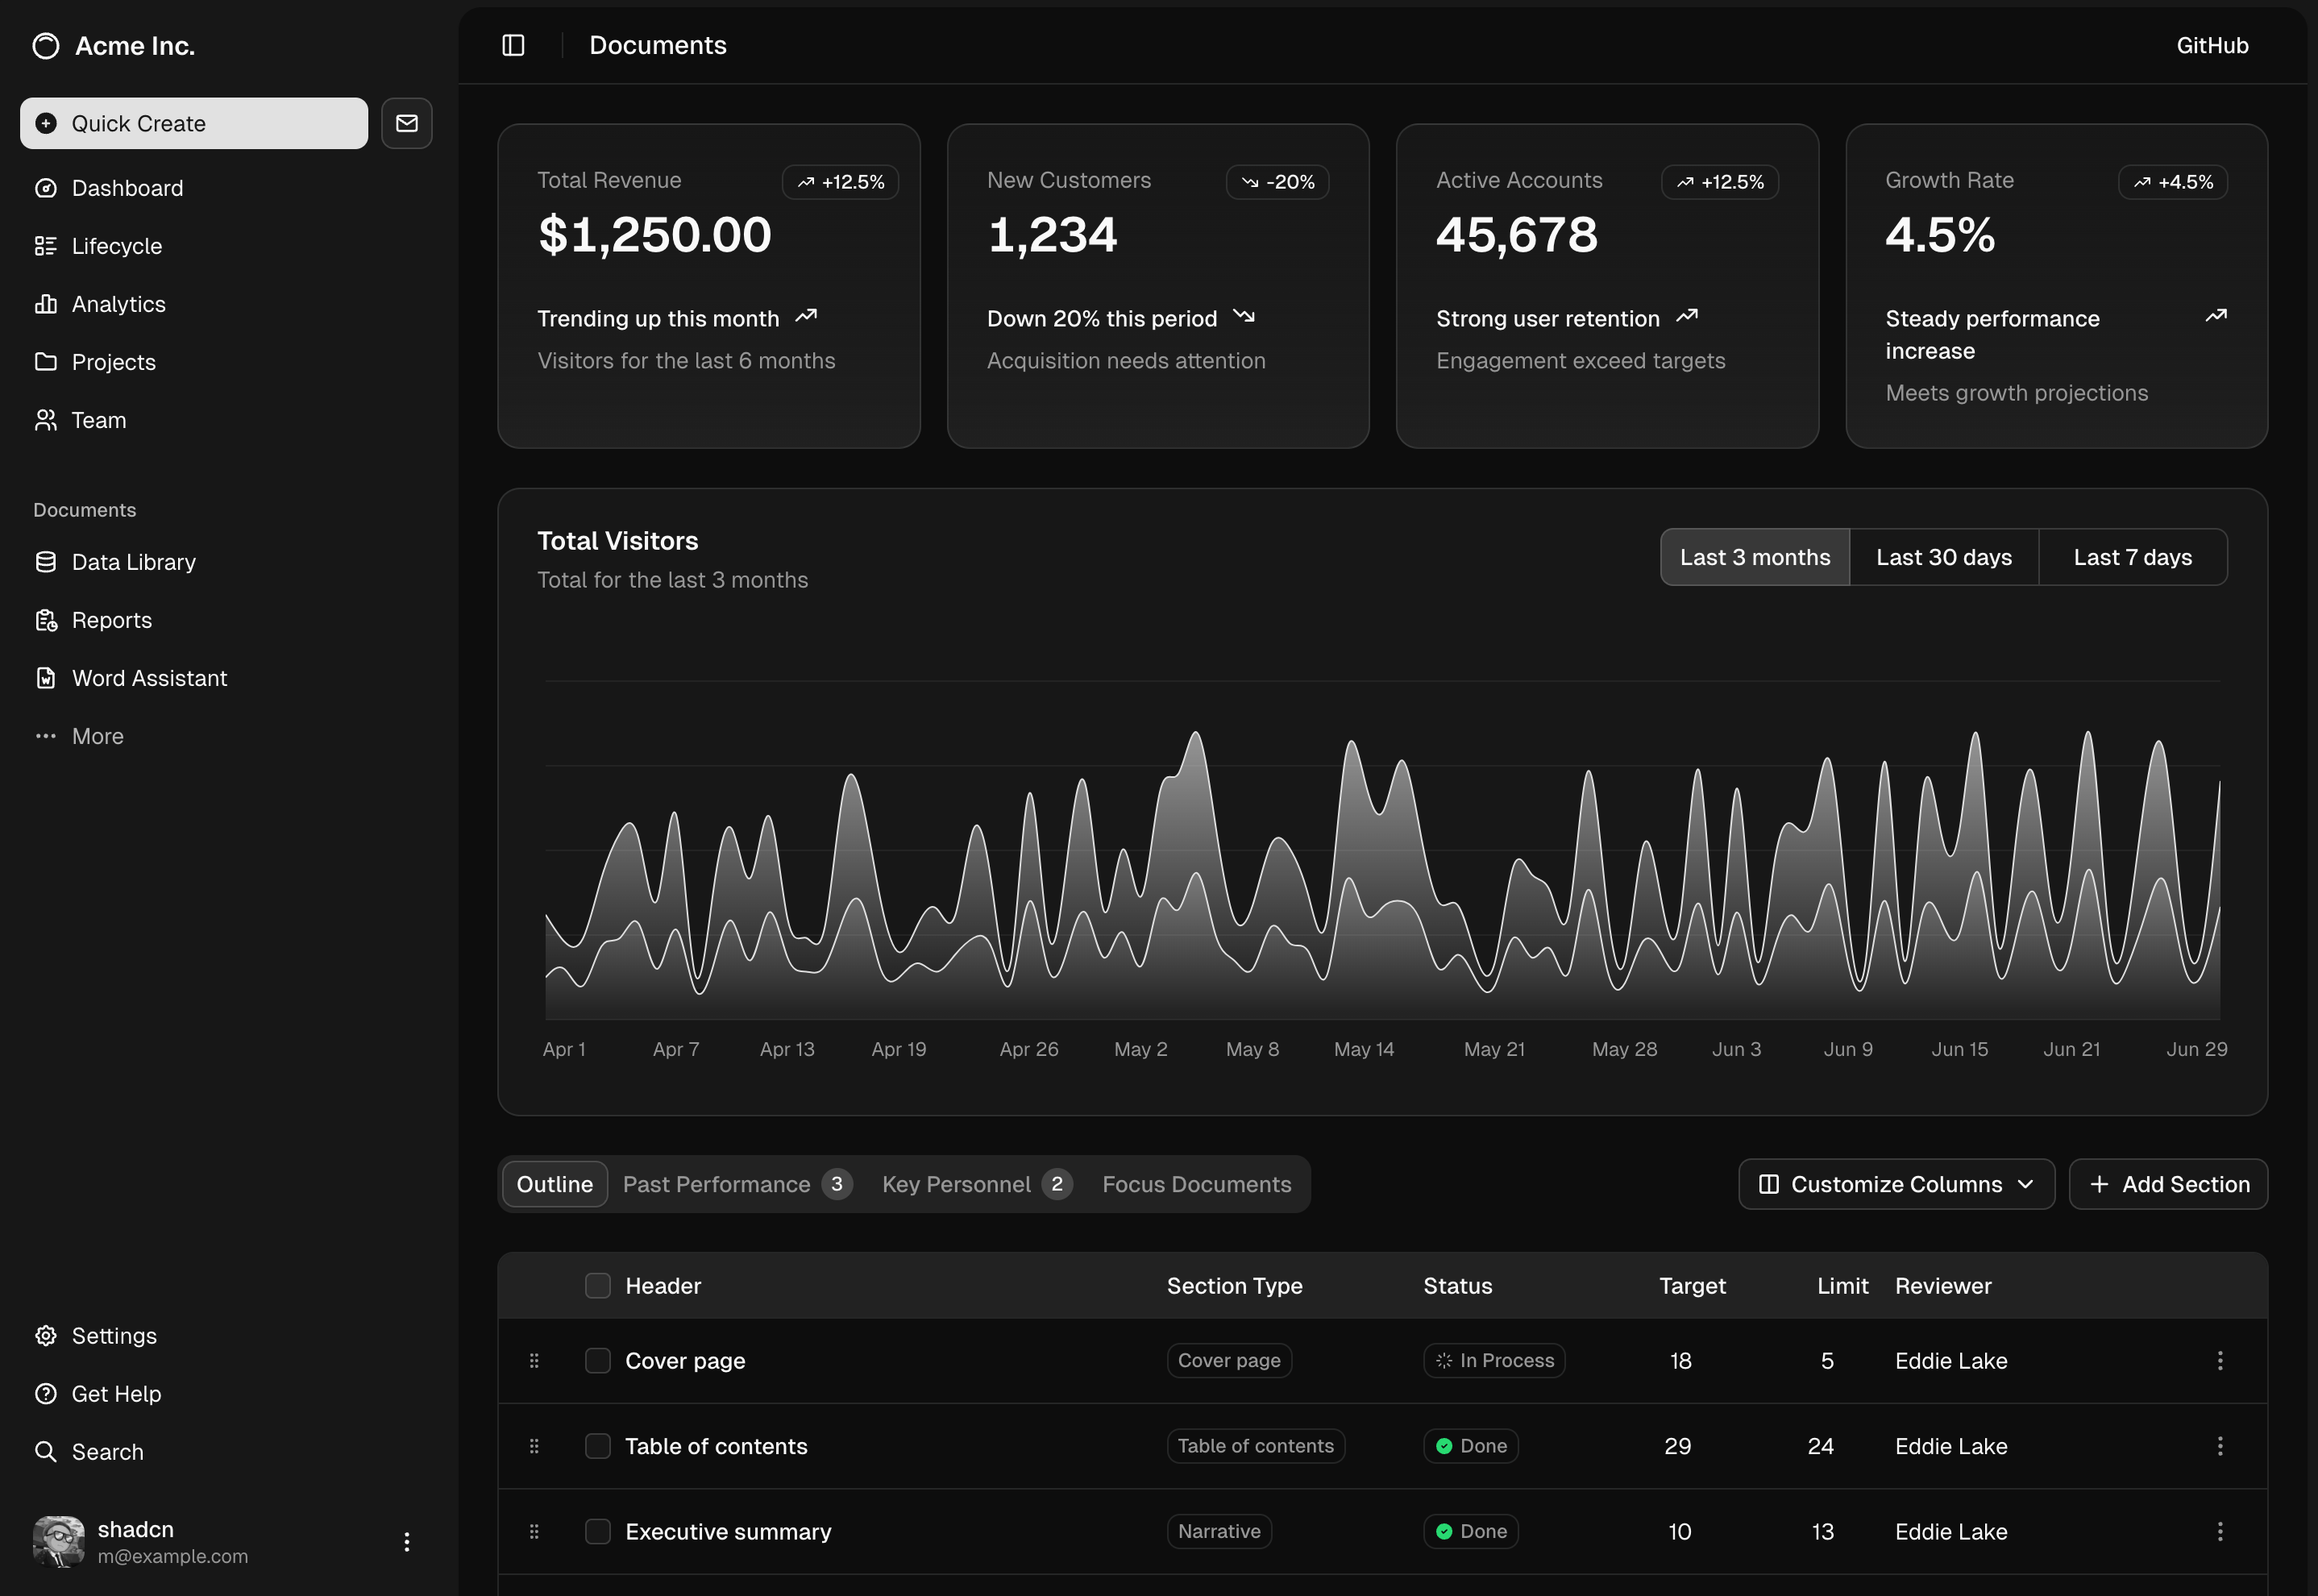Grab the drag handle for Cover page

[x=534, y=1361]
